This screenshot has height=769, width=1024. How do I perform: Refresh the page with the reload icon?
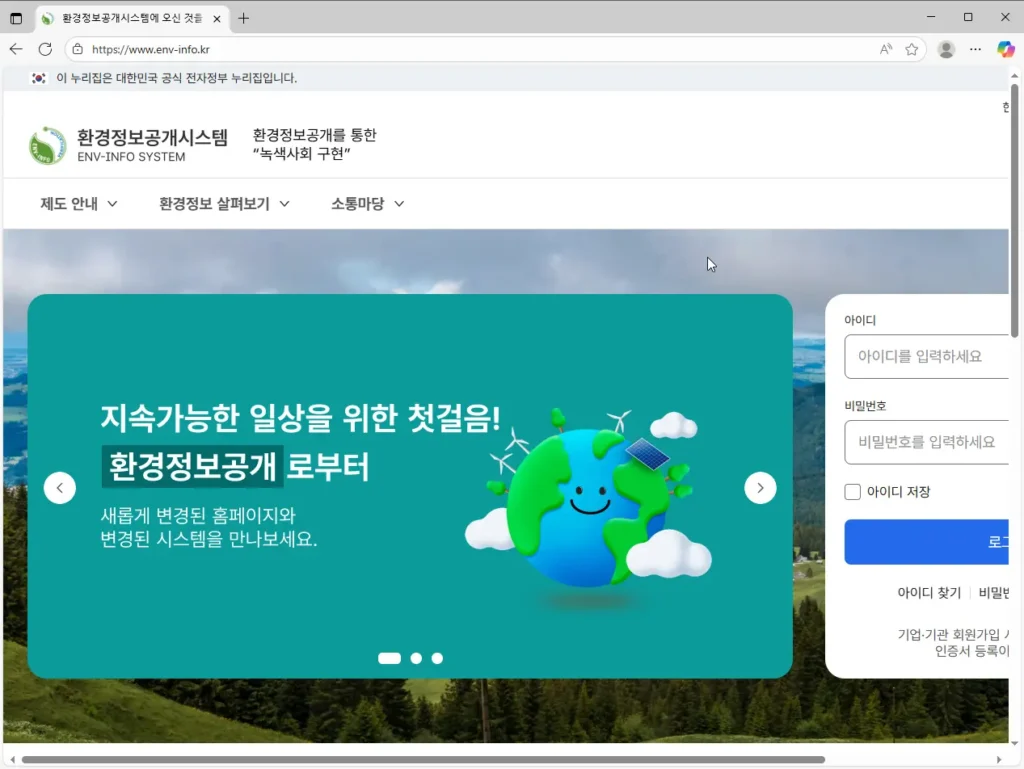(44, 48)
